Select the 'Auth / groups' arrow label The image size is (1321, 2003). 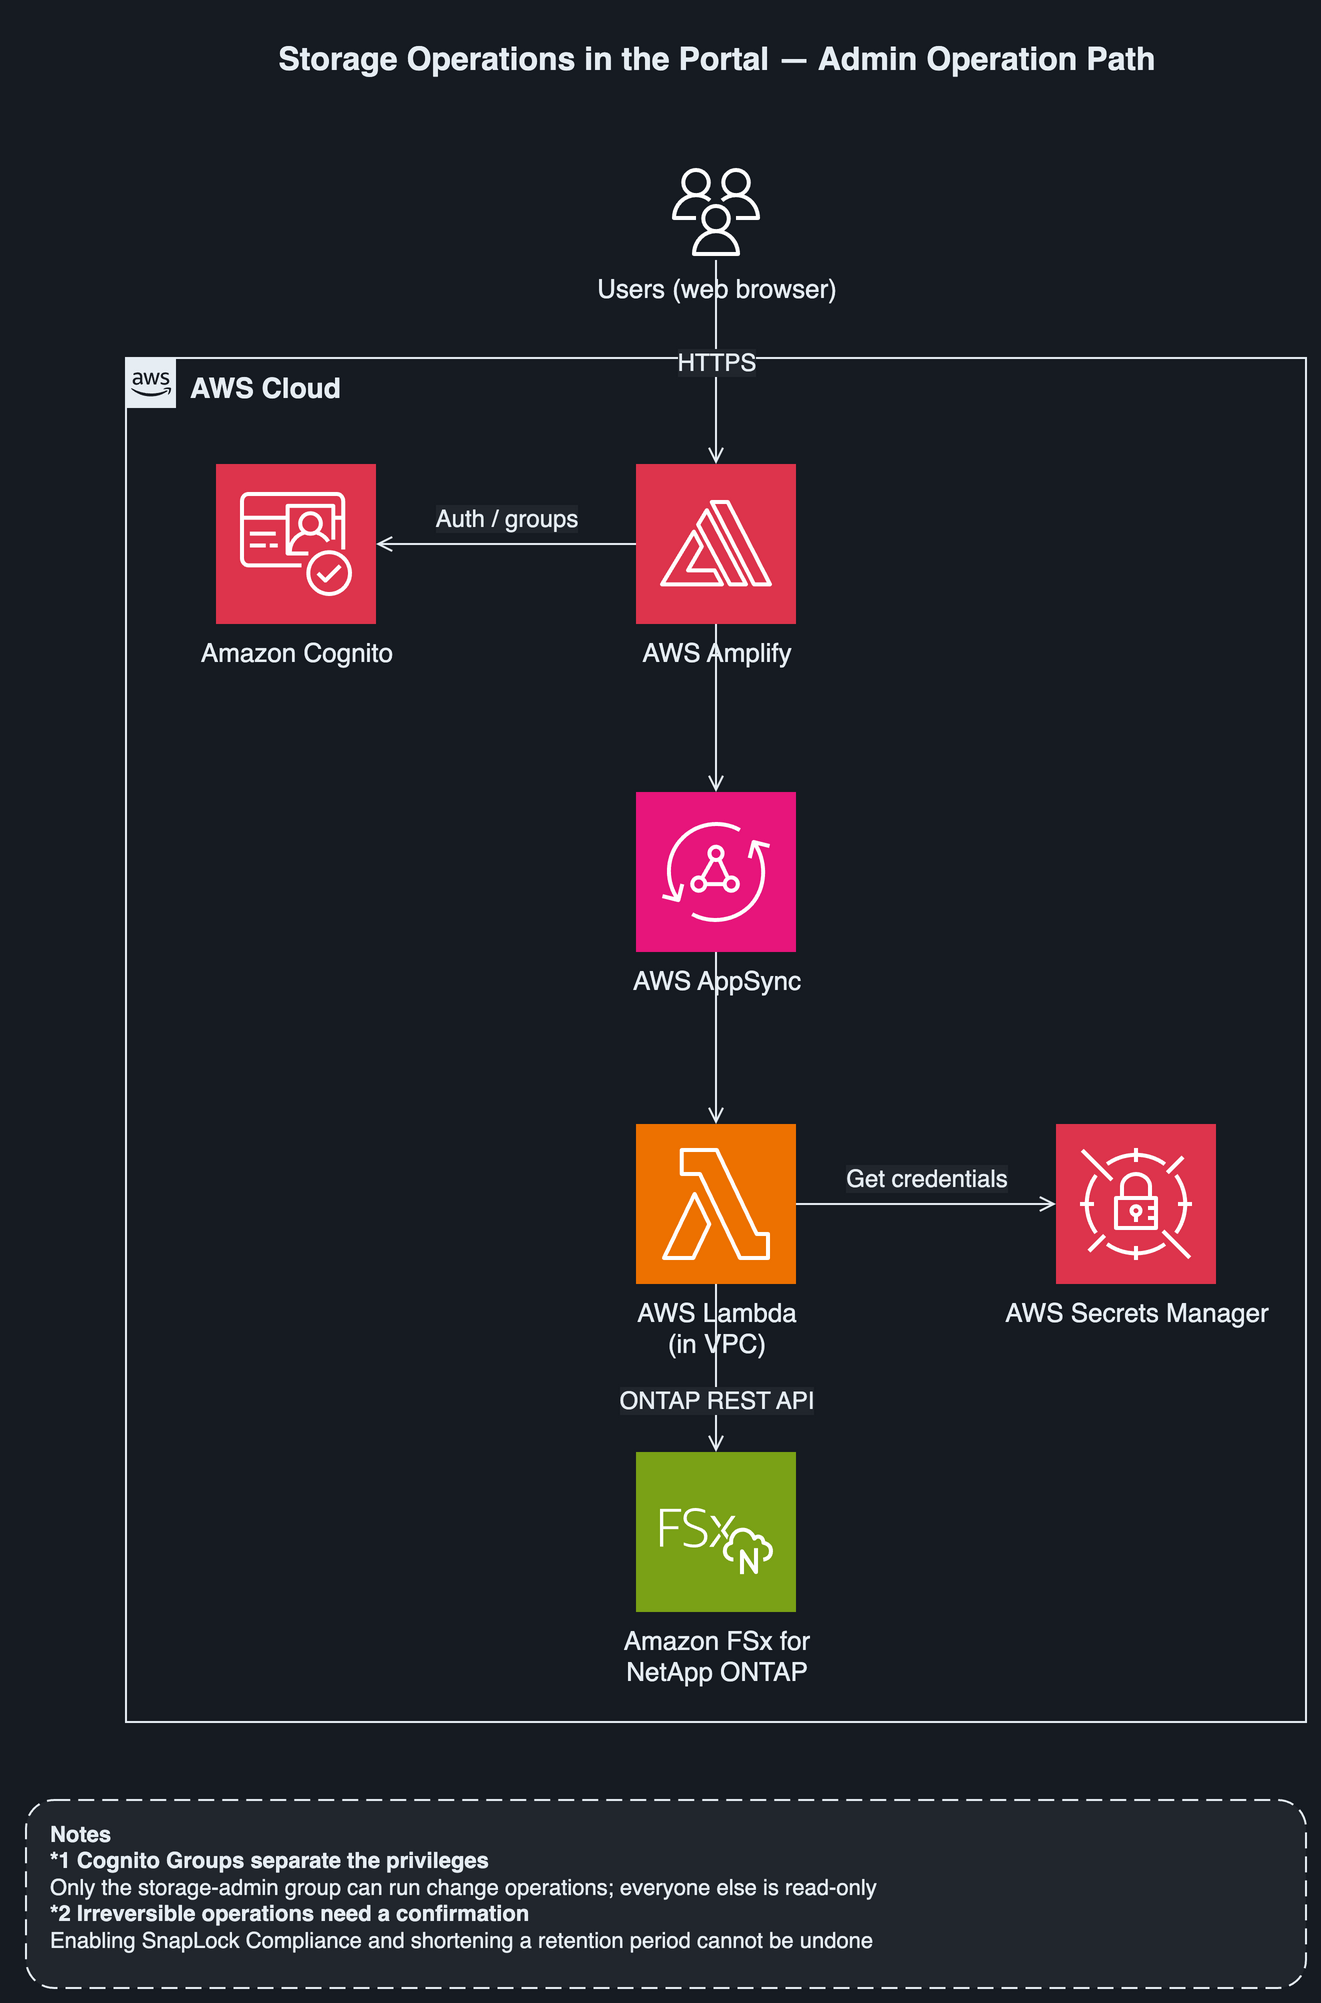pos(507,519)
